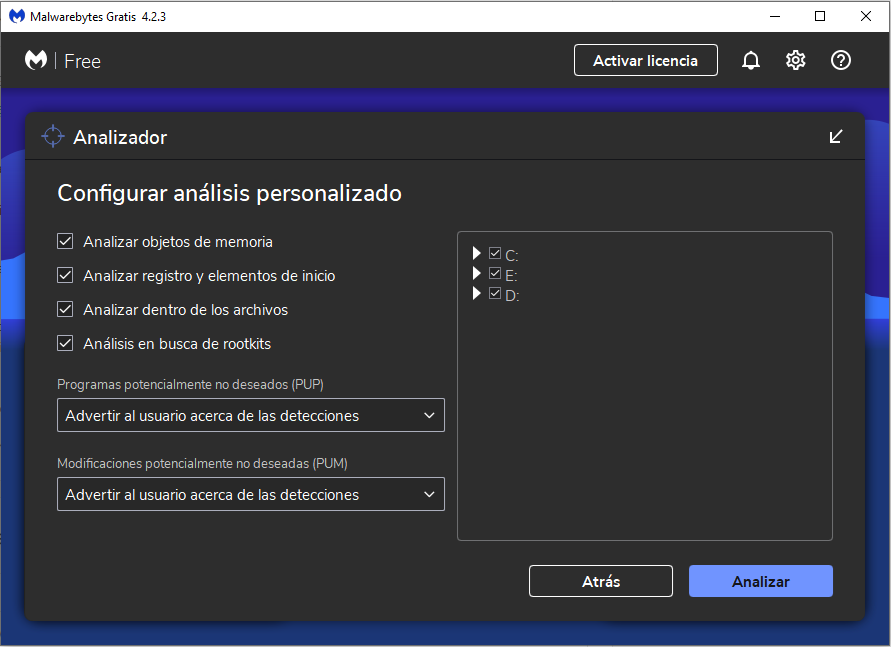The height and width of the screenshot is (647, 891).
Task: Click the Programas potencialmente no deseados (PUP) label
Action: click(190, 385)
